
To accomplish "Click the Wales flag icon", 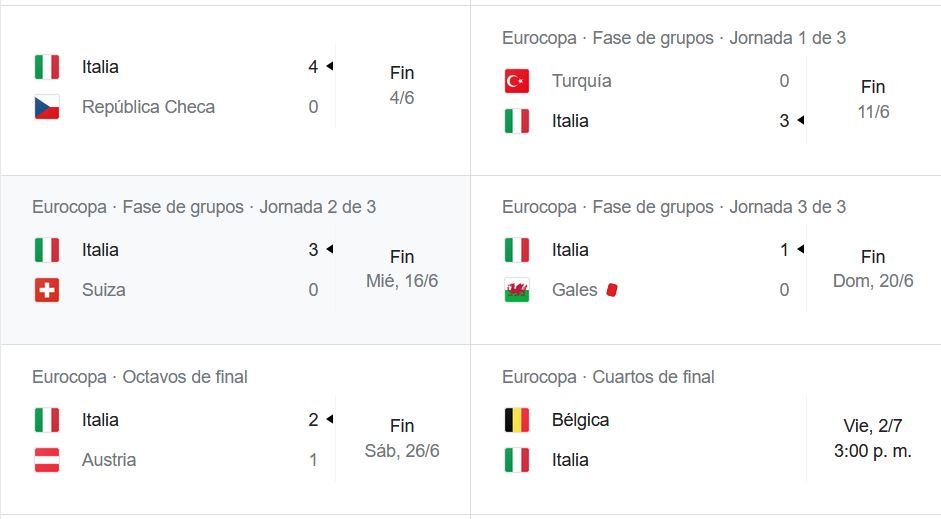I will 517,290.
